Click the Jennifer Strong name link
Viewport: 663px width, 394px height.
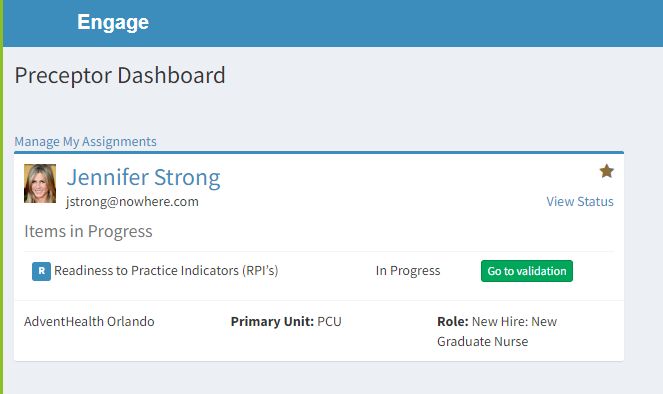click(143, 177)
